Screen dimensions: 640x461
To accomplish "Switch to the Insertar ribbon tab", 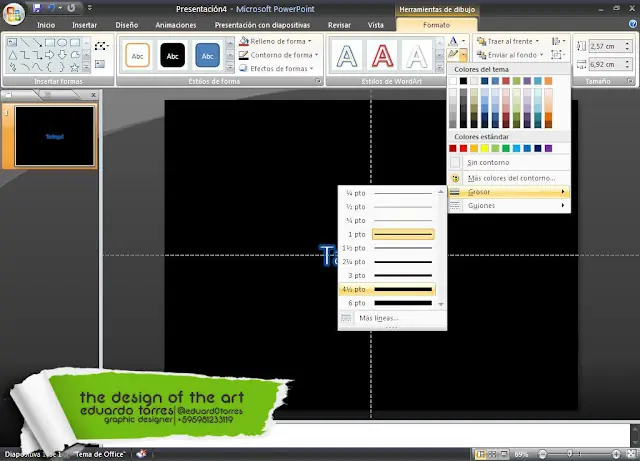I will click(x=85, y=24).
